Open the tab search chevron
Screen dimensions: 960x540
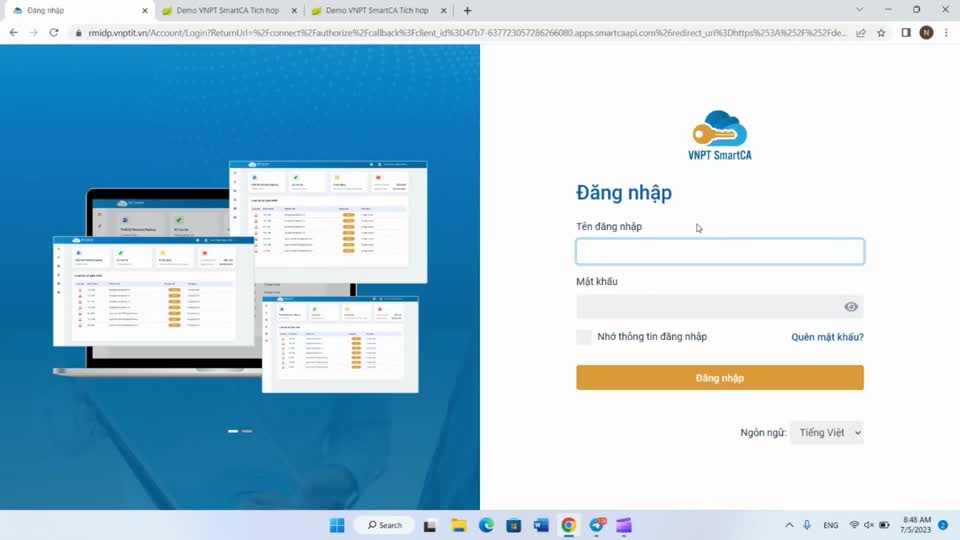(860, 10)
